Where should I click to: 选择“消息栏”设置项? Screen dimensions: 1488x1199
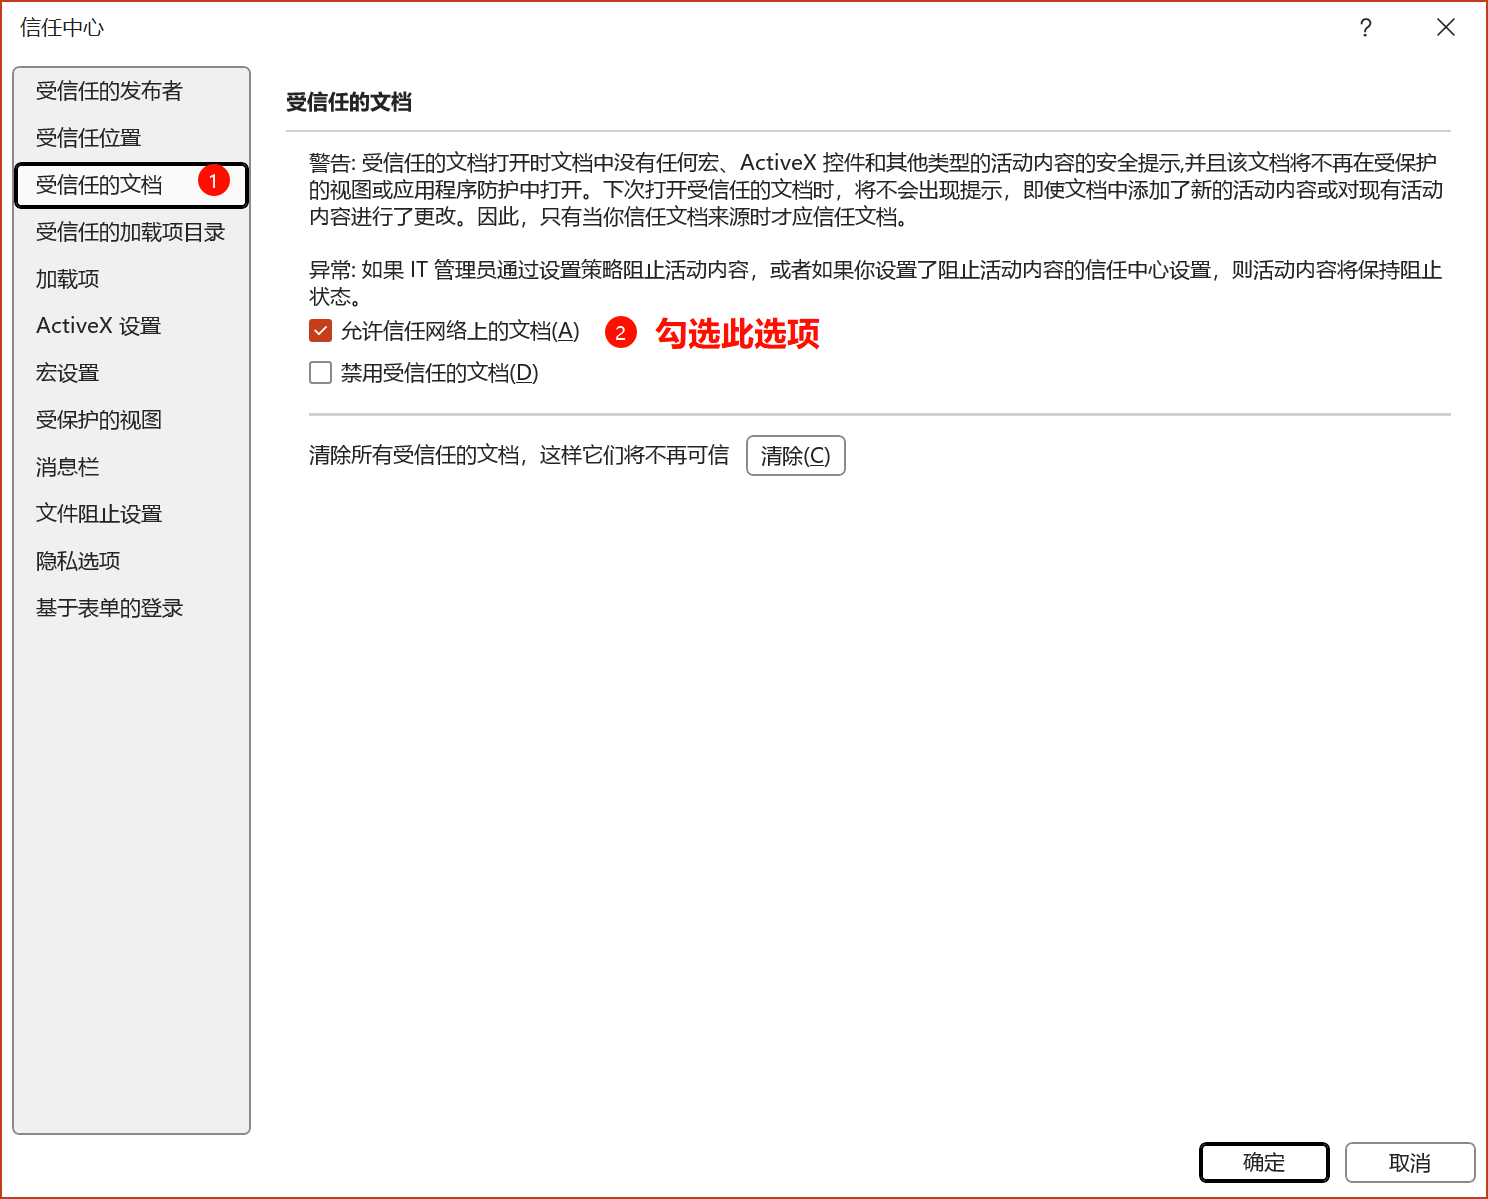click(66, 466)
